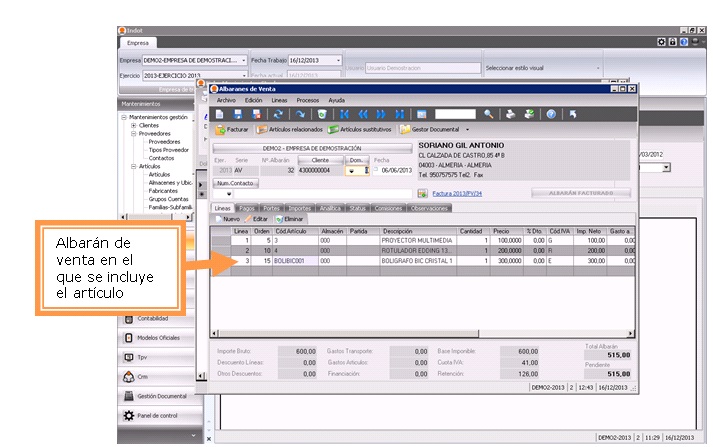The height and width of the screenshot is (447, 713).
Task: Open Artículos sustitutivos
Action: [x=360, y=129]
